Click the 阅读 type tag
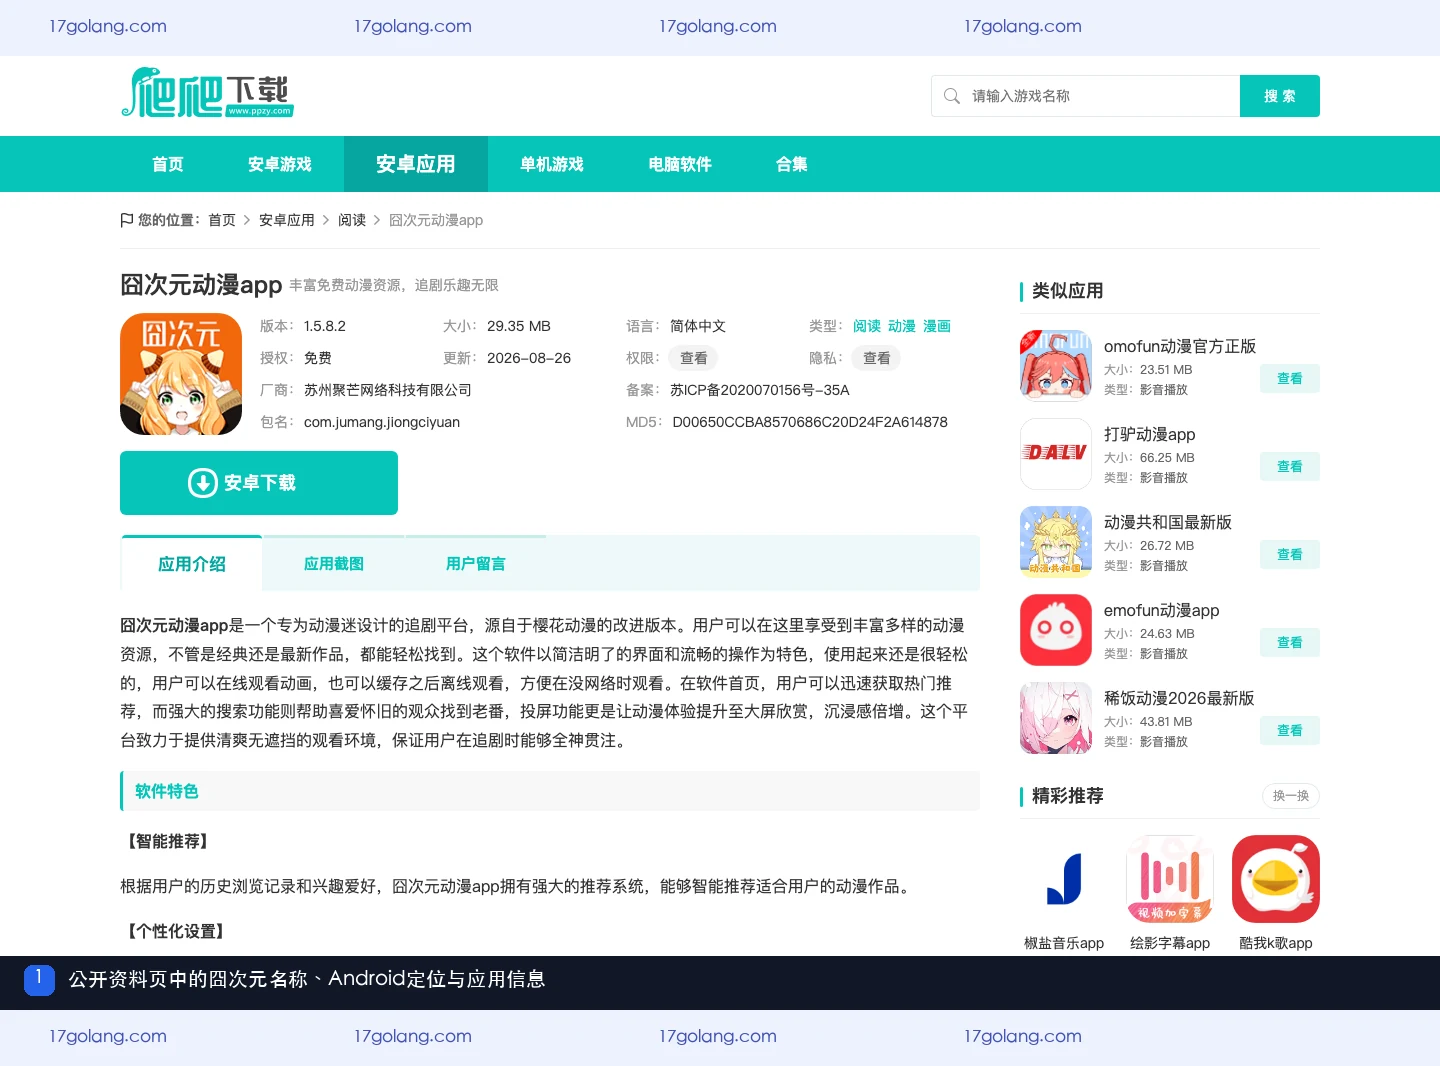The height and width of the screenshot is (1066, 1440). pos(867,326)
